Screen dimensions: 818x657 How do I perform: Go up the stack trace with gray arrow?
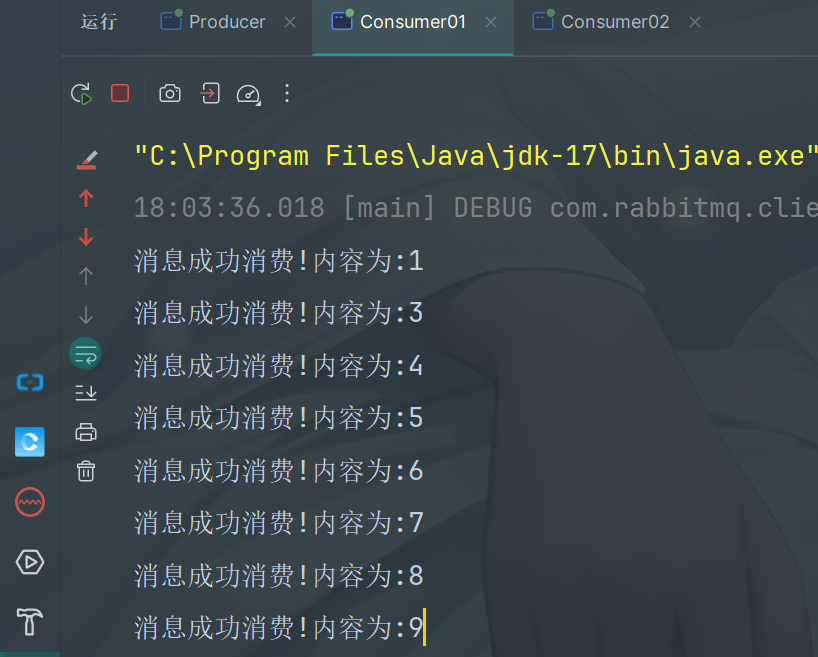(86, 276)
